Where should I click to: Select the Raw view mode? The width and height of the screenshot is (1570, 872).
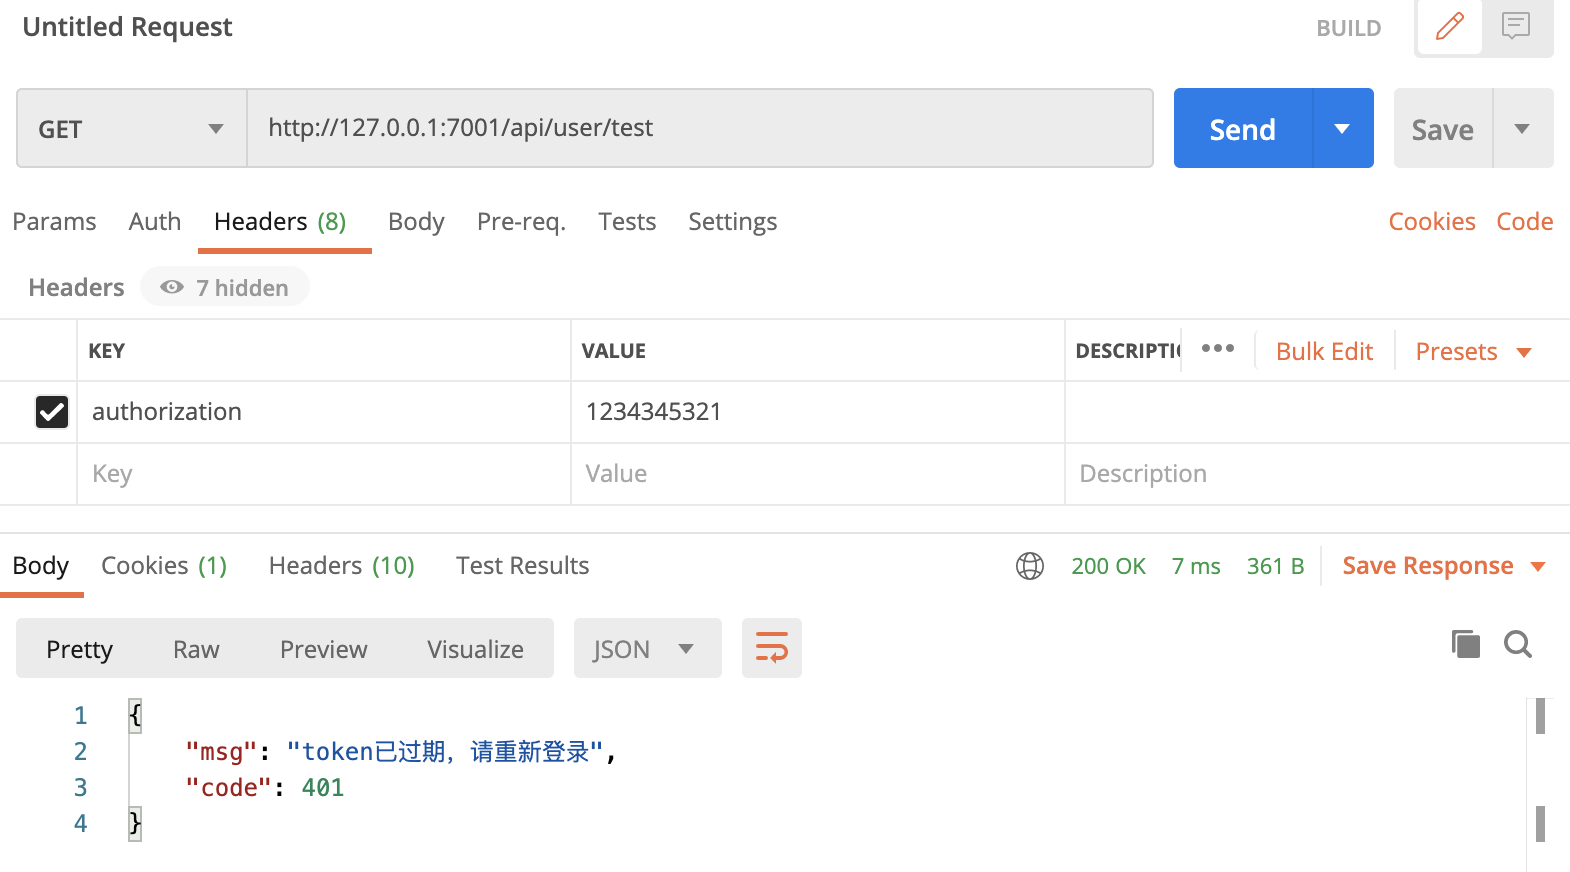point(196,649)
